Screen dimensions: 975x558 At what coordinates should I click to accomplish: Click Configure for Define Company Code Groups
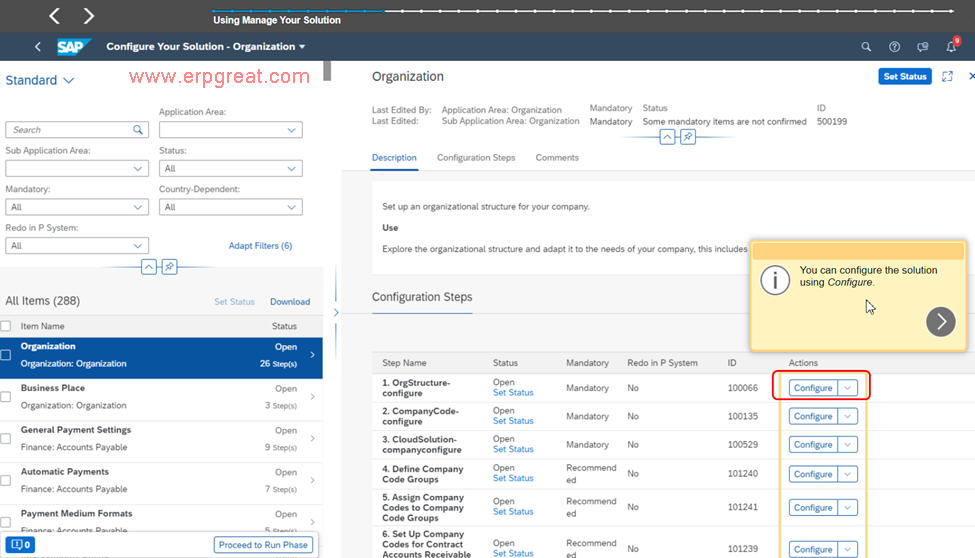coord(813,474)
